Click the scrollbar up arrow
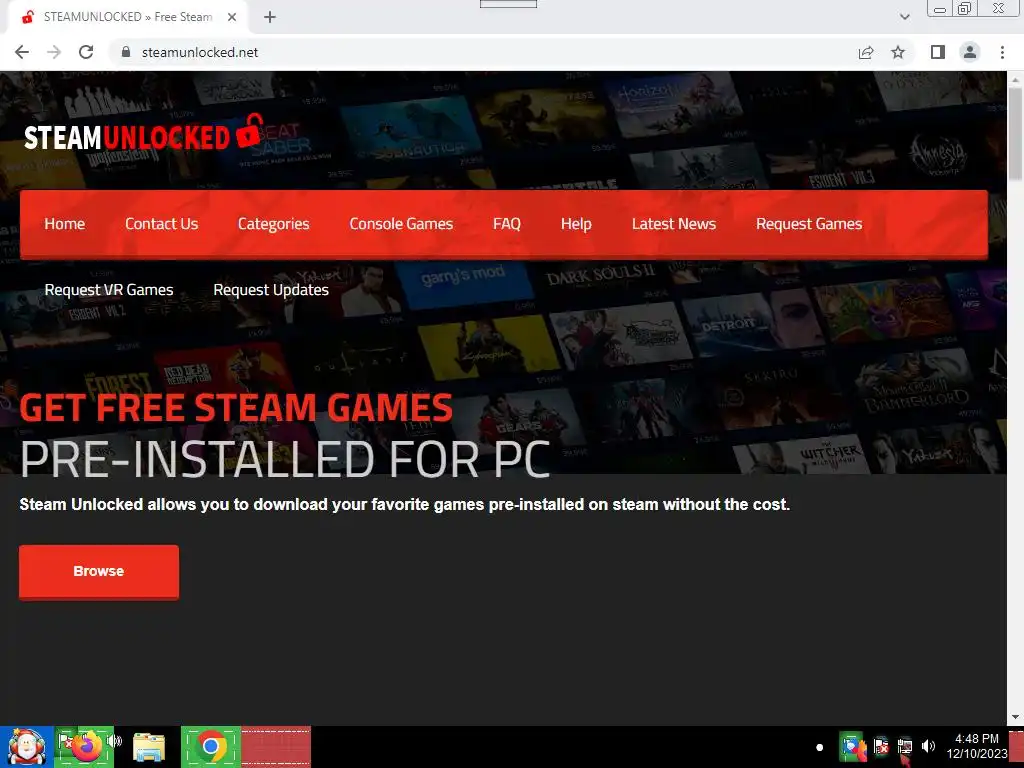This screenshot has height=768, width=1024. click(x=1015, y=79)
